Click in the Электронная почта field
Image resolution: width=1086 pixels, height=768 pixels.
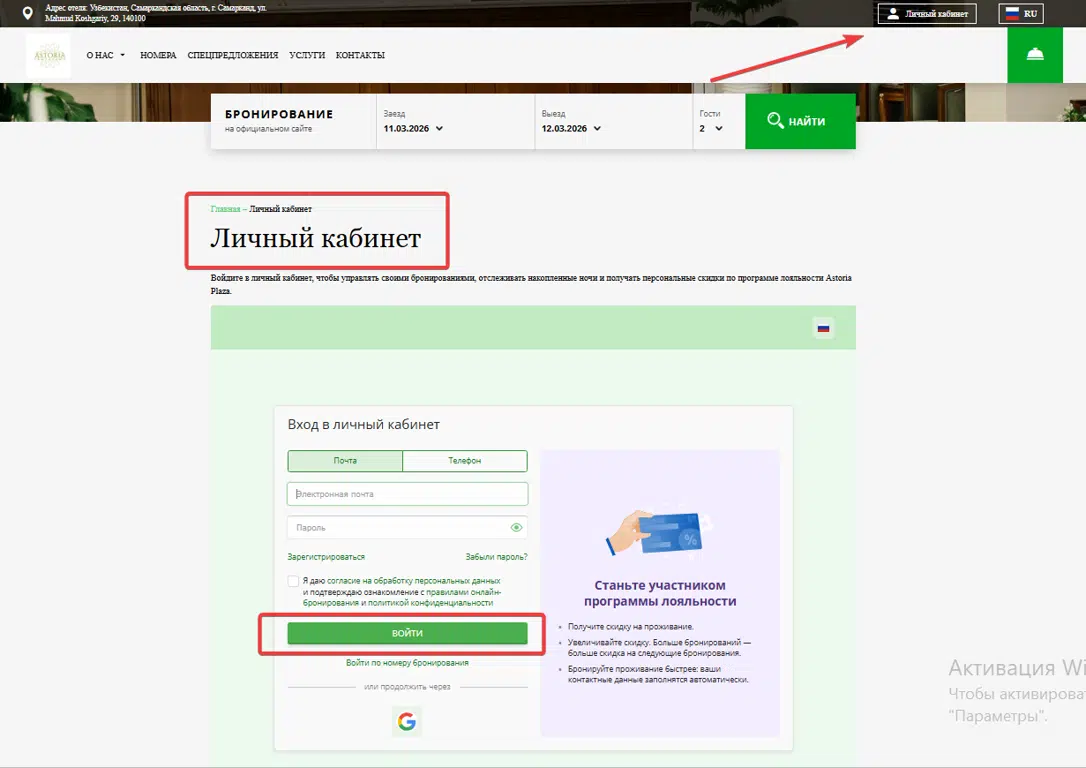(x=407, y=494)
